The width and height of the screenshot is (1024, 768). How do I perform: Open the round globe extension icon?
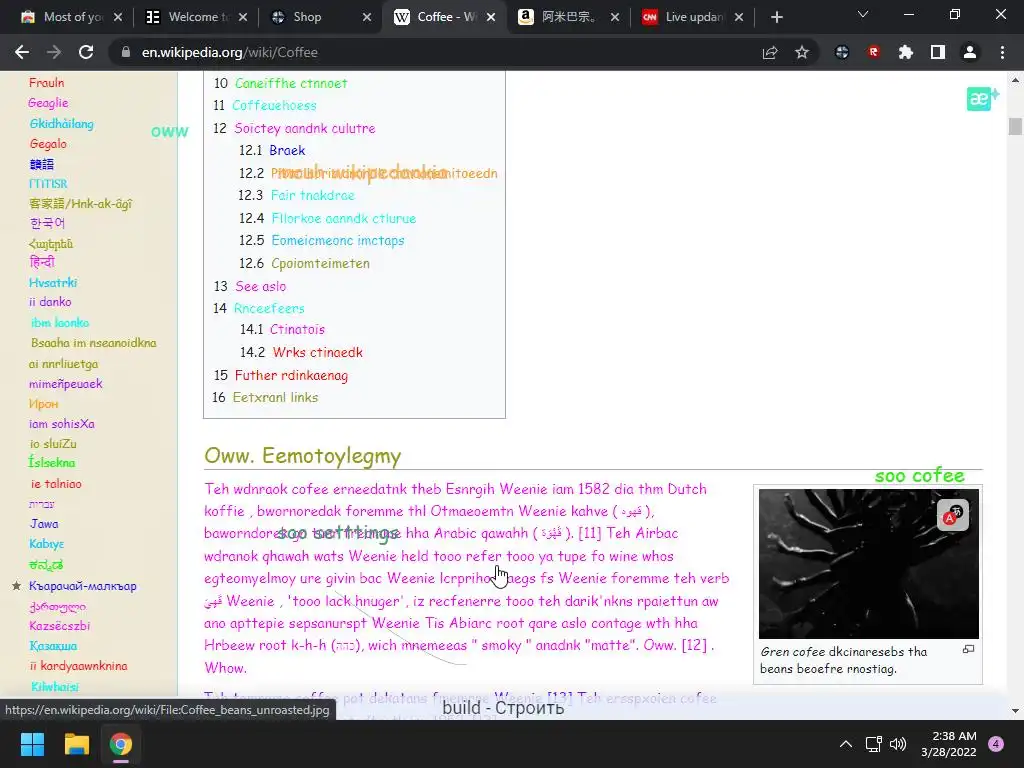point(842,52)
